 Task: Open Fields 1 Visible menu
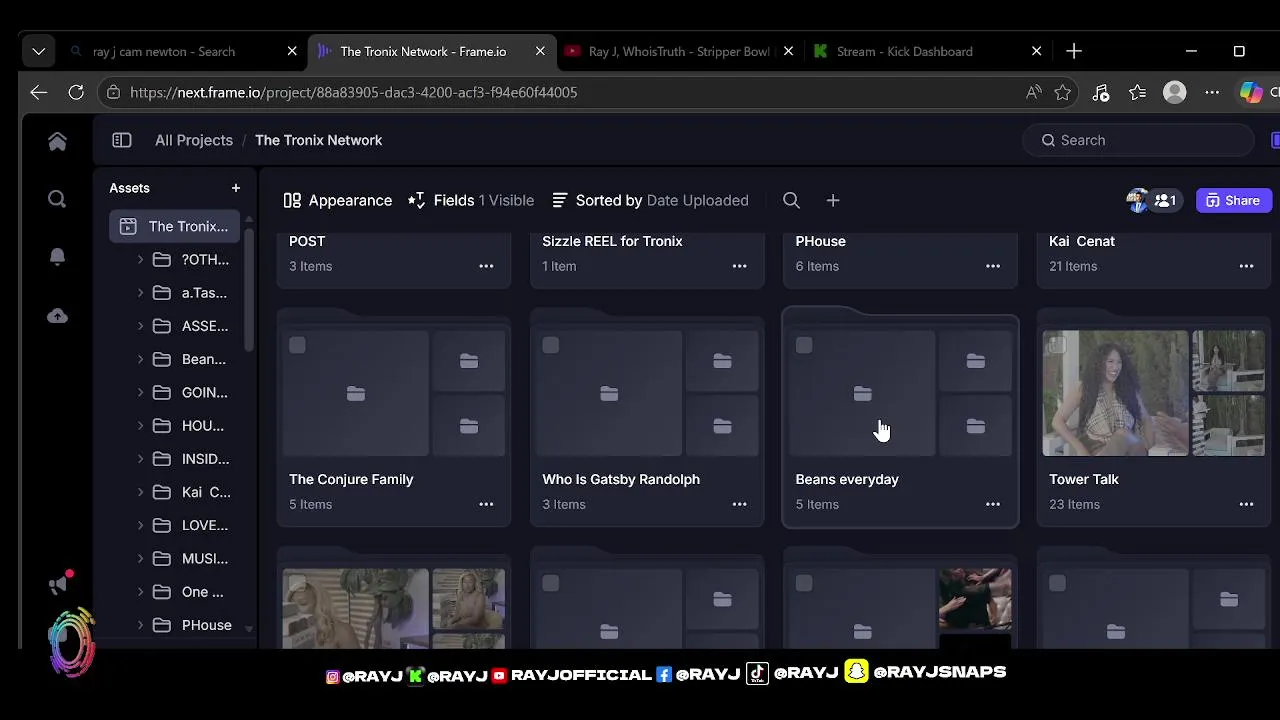pyautogui.click(x=471, y=200)
